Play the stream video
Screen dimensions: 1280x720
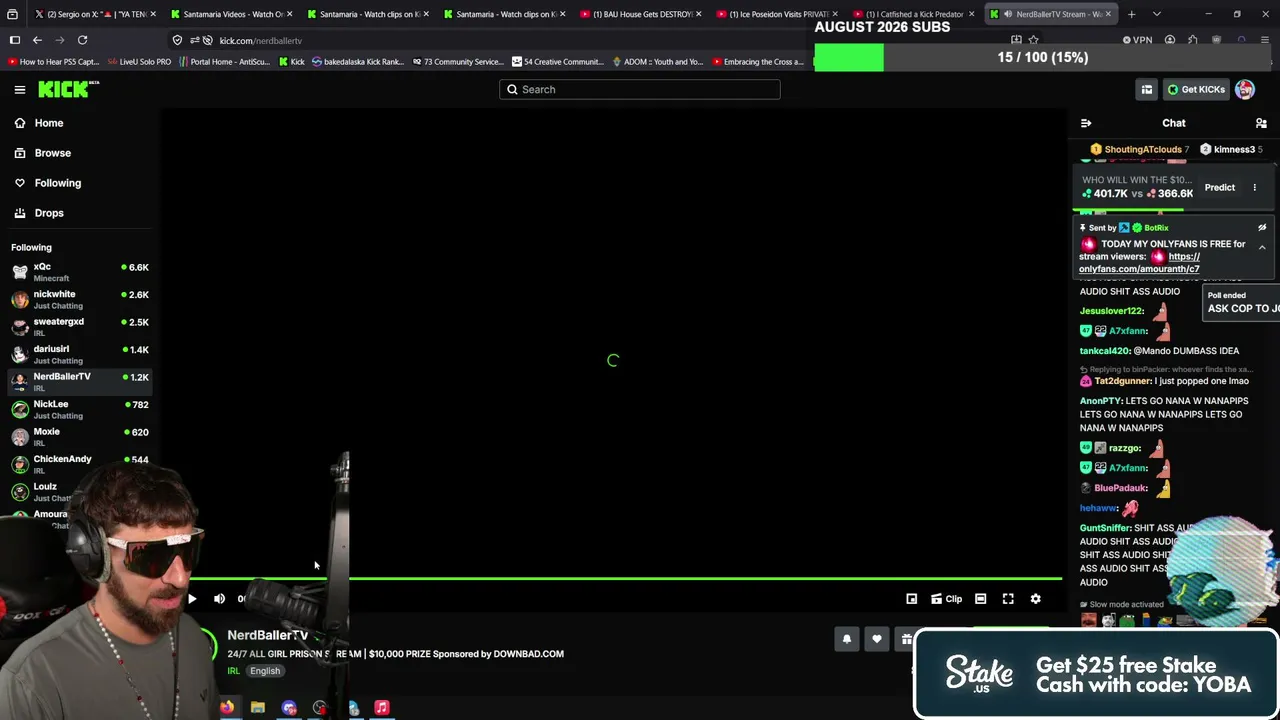click(x=192, y=599)
